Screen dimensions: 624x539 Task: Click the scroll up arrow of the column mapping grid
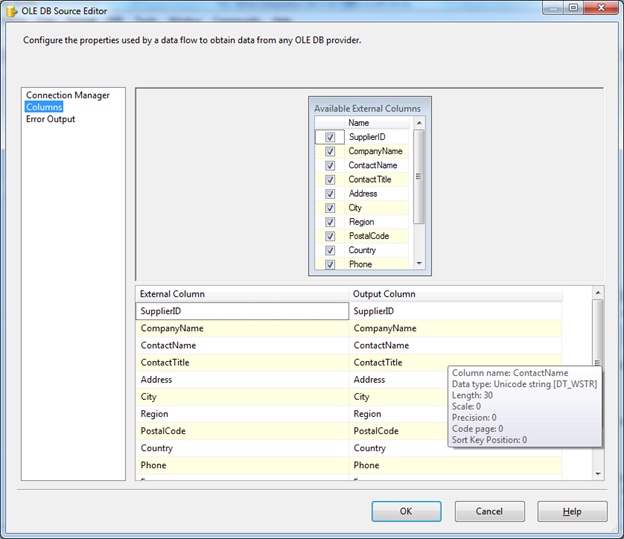coord(598,293)
